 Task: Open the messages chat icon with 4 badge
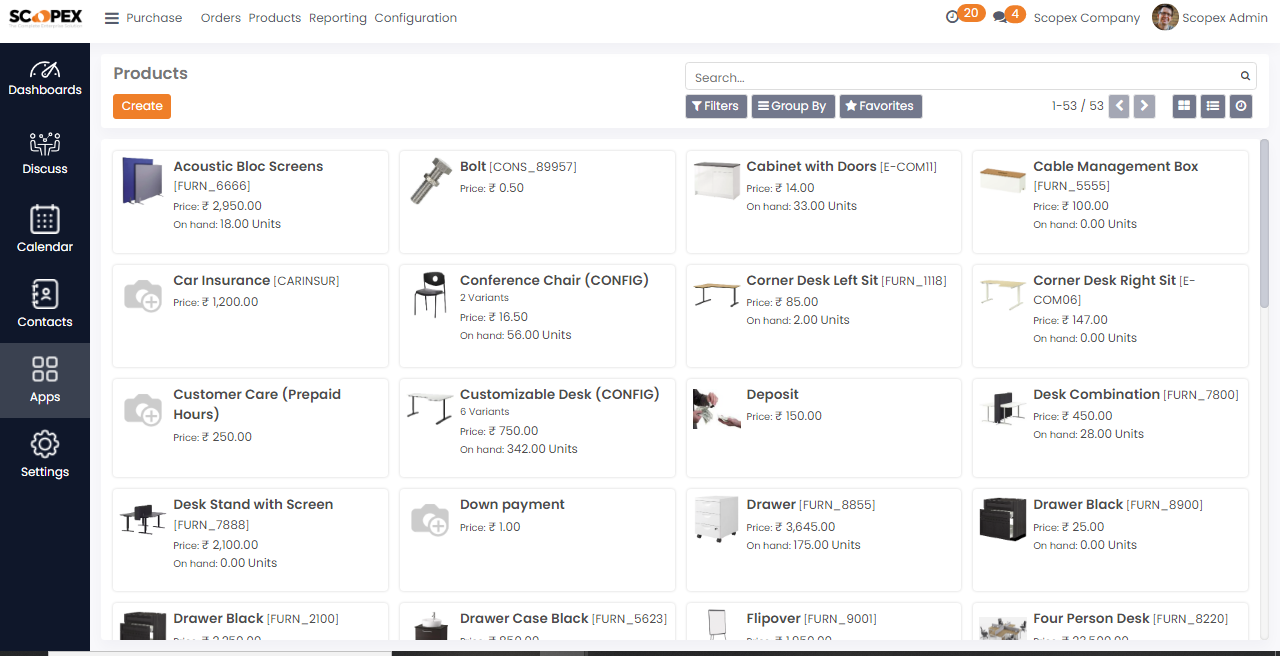coord(1000,18)
